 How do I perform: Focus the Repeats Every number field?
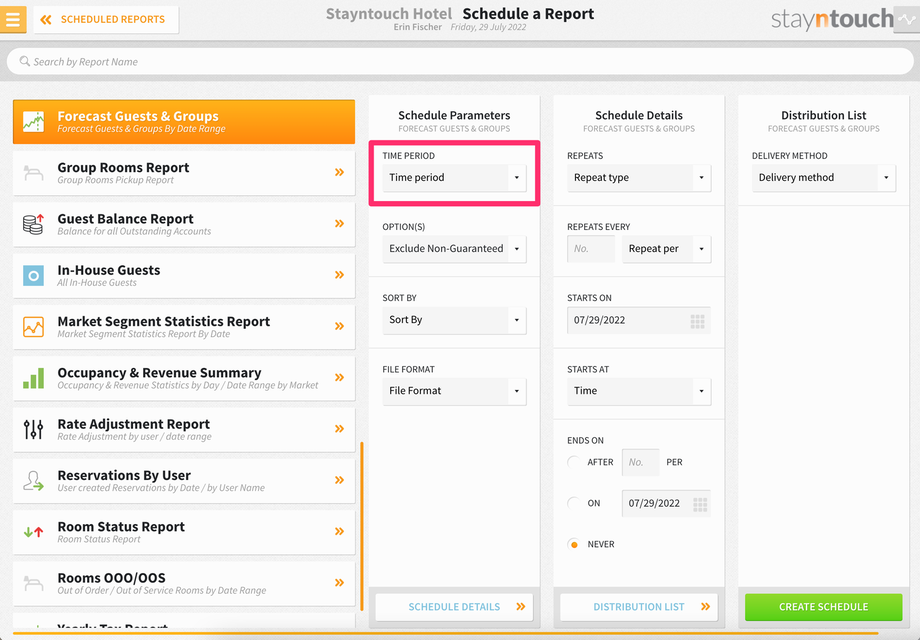pyautogui.click(x=591, y=249)
